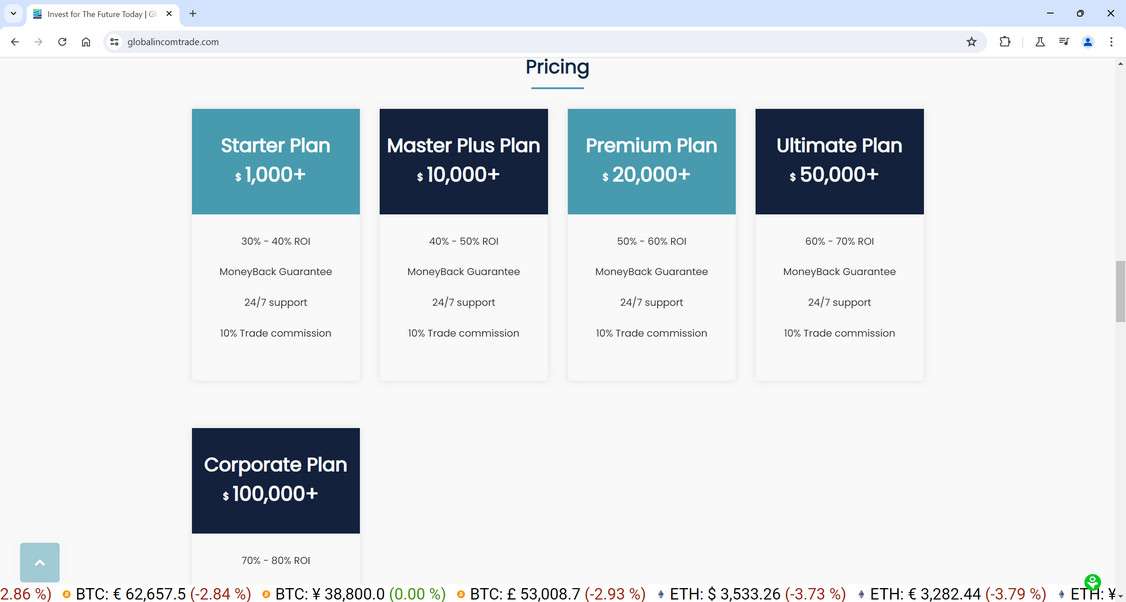1126x602 pixels.
Task: Navigate back using the back arrow
Action: point(14,42)
